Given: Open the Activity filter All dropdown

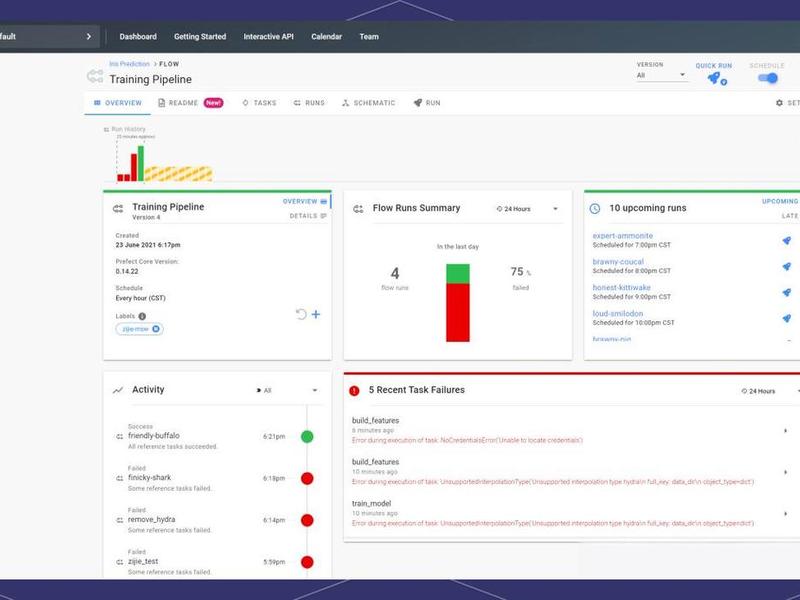Looking at the screenshot, I should (x=287, y=390).
